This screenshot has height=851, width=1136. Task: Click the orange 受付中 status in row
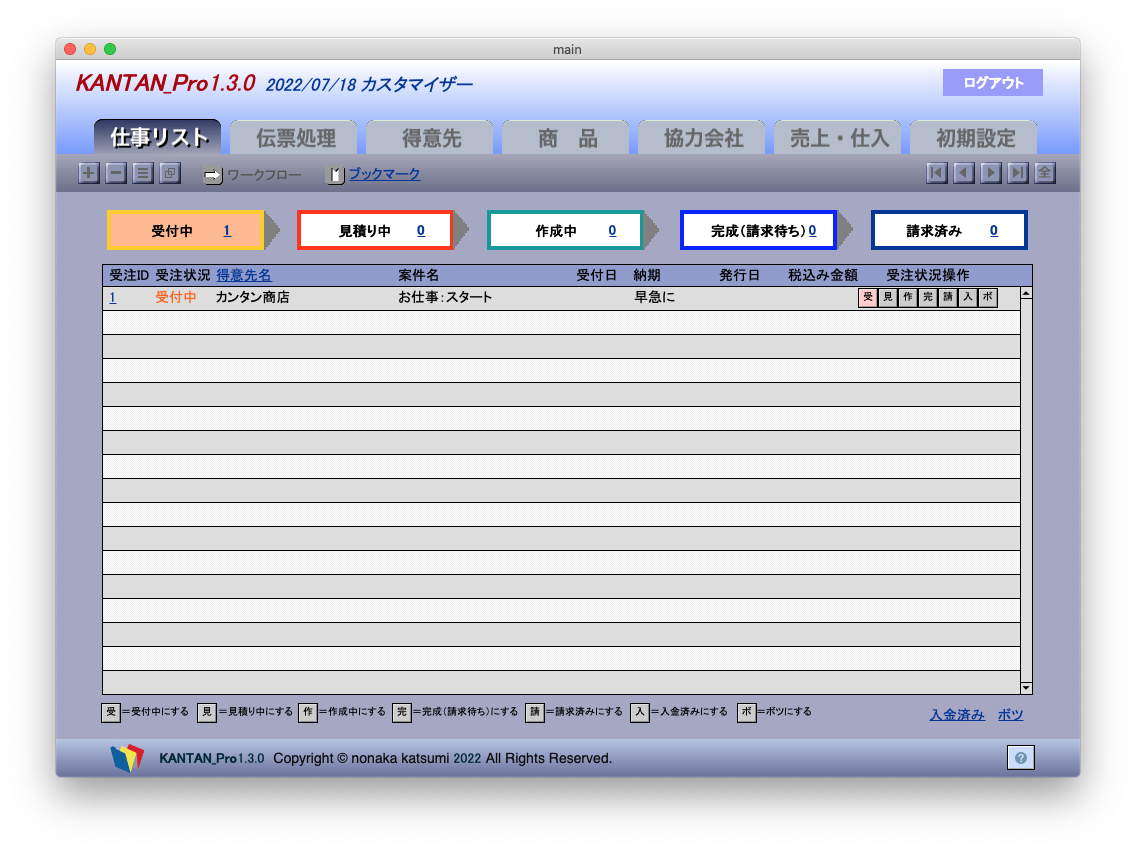[x=175, y=298]
